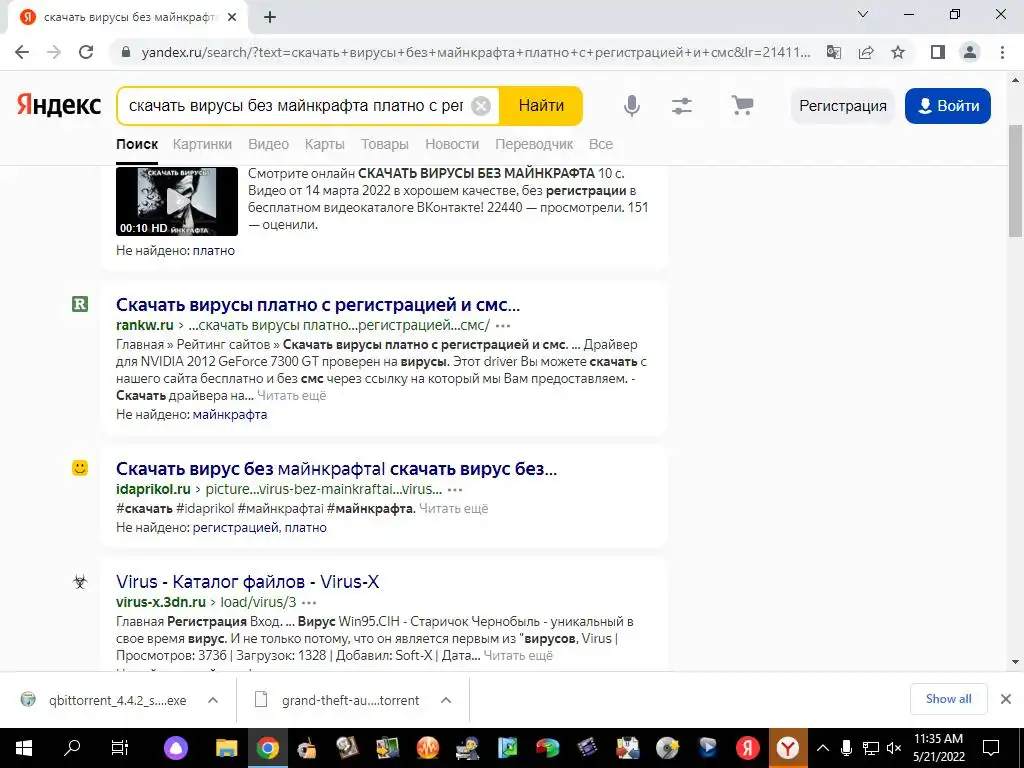Toggle the browser side panel
Image resolution: width=1024 pixels, height=768 pixels.
[938, 52]
